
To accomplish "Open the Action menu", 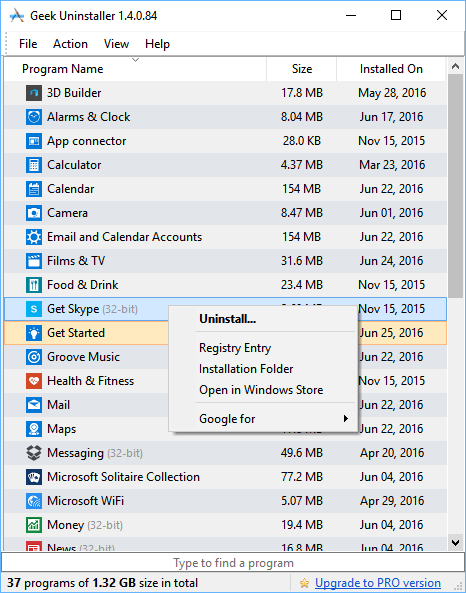I will coord(70,44).
